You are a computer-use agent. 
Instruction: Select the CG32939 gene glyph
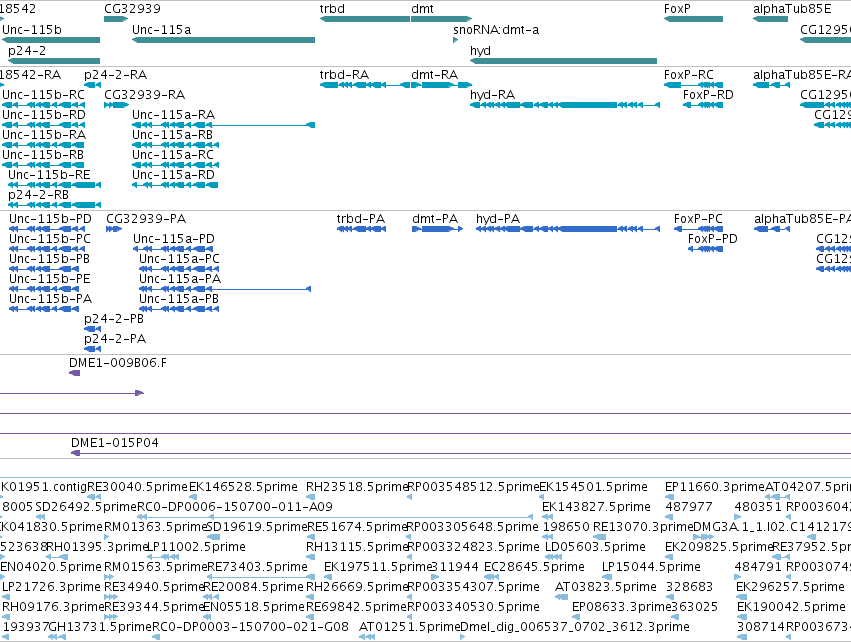116,19
